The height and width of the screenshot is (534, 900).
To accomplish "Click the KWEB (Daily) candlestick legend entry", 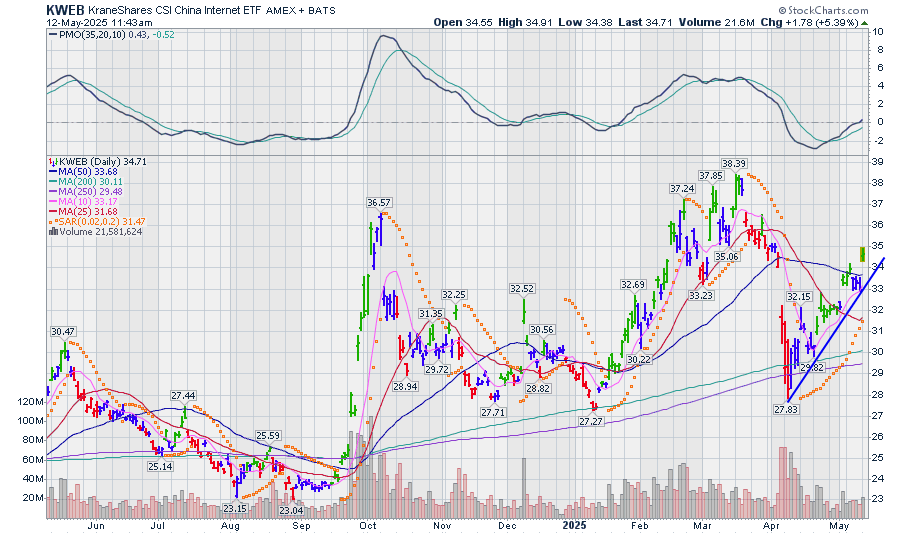I will click(x=98, y=161).
